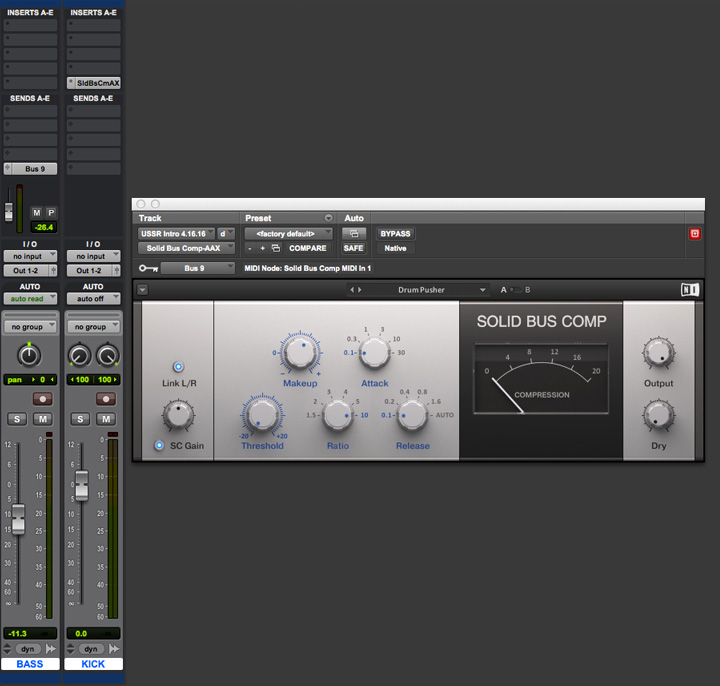
Task: Click the KICK track dyn button
Action: tap(91, 649)
